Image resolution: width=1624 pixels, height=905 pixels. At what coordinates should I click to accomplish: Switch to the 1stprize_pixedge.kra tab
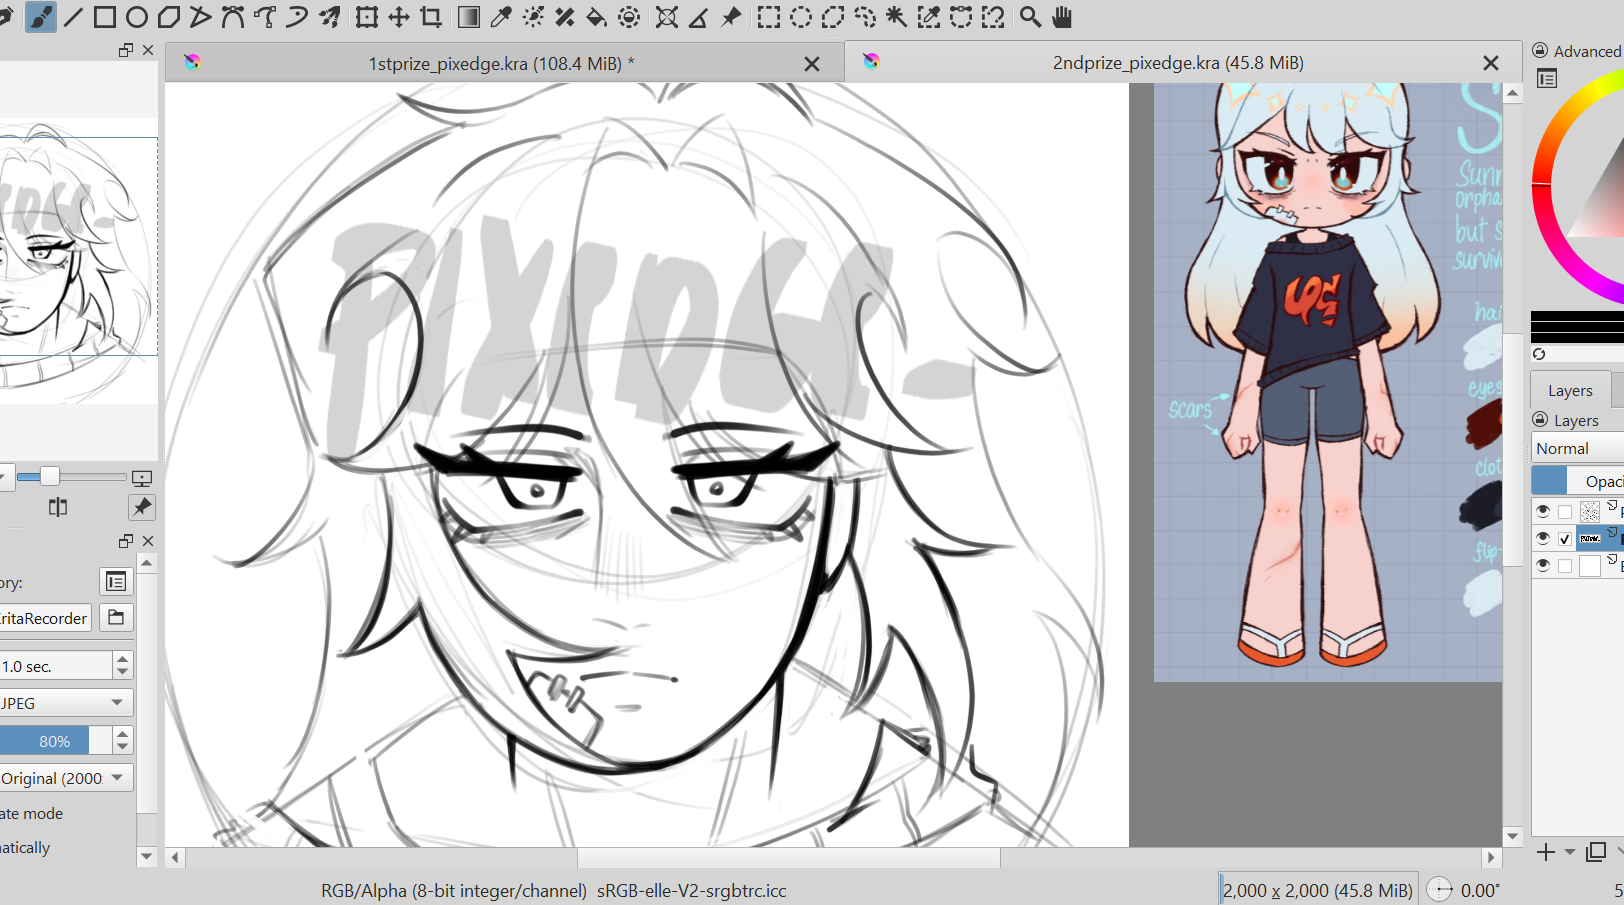tap(500, 63)
